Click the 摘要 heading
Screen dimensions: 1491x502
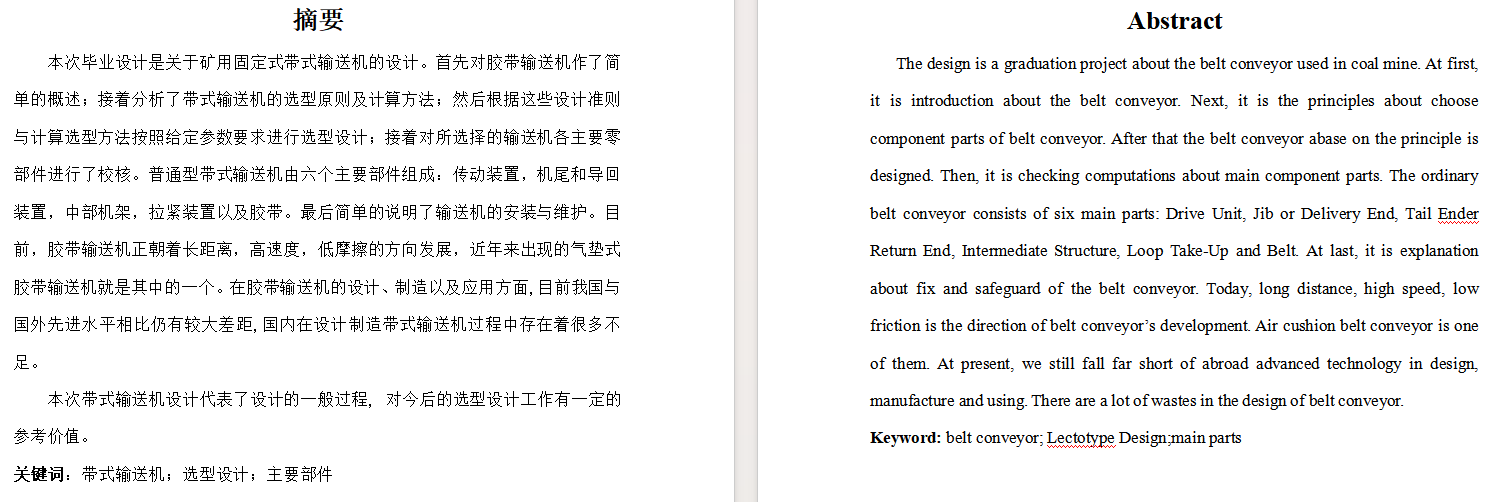318,19
